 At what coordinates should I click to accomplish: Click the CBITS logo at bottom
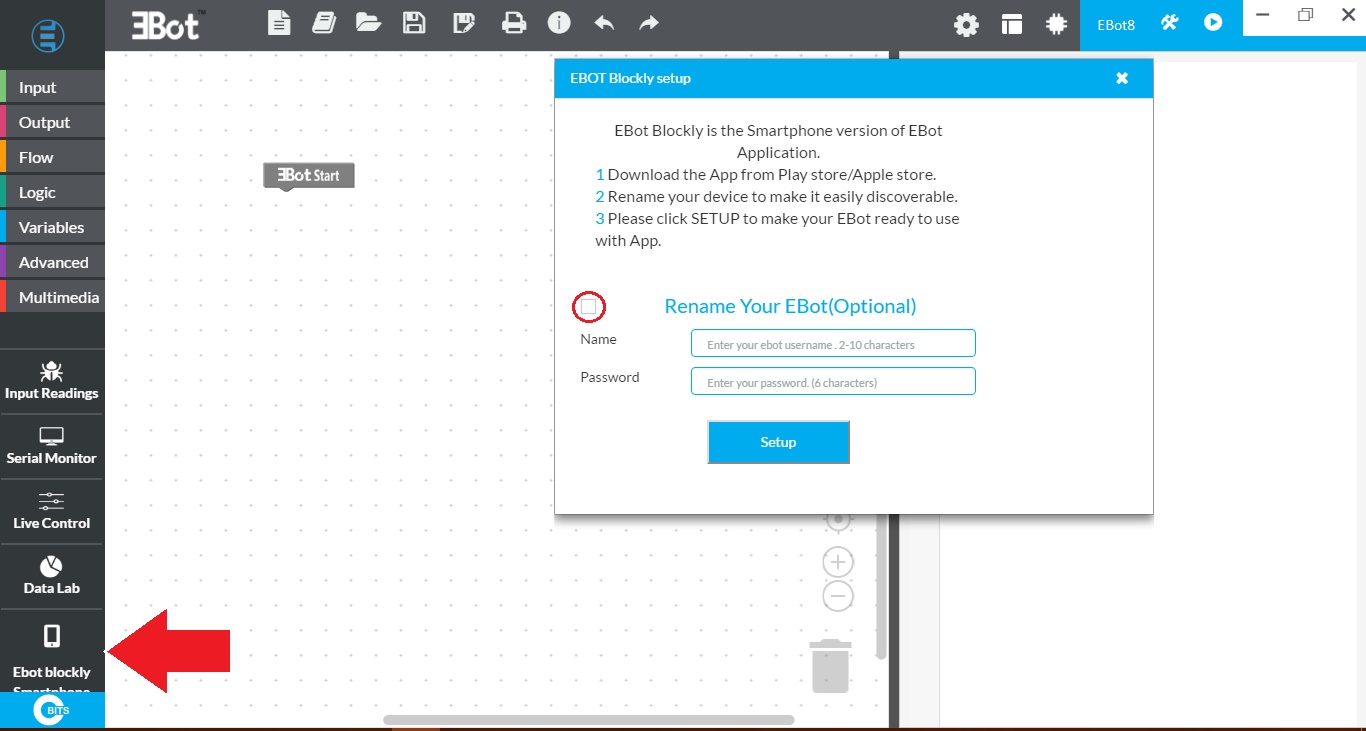coord(52,711)
